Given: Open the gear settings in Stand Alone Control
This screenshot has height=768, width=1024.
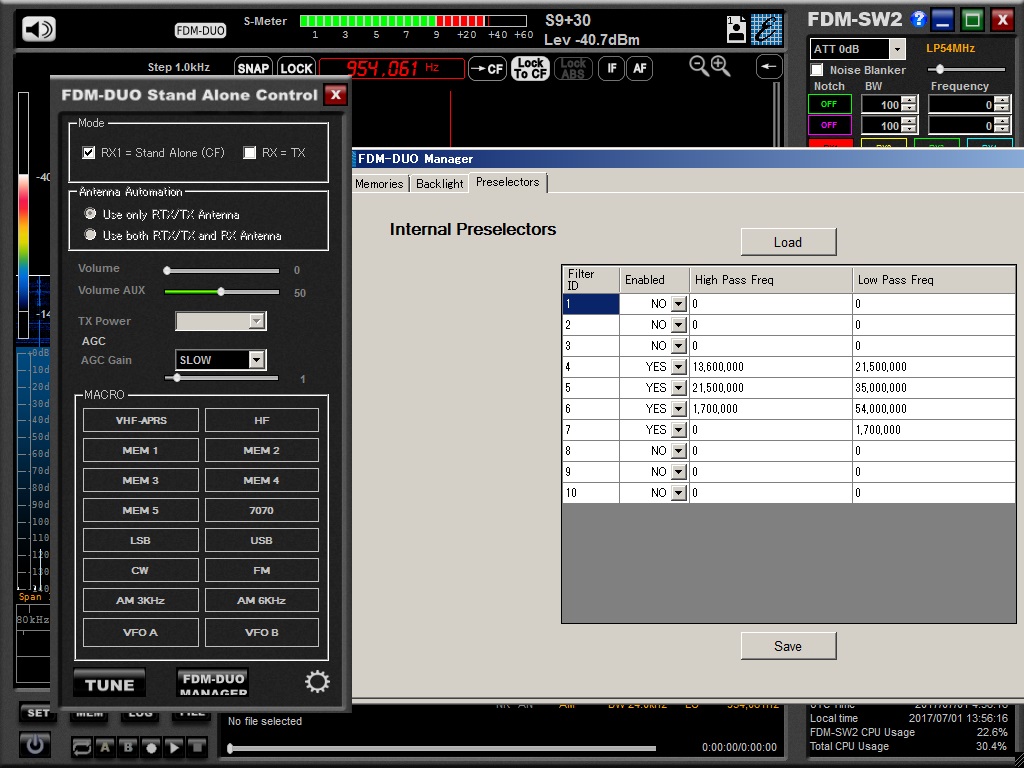Looking at the screenshot, I should [317, 682].
